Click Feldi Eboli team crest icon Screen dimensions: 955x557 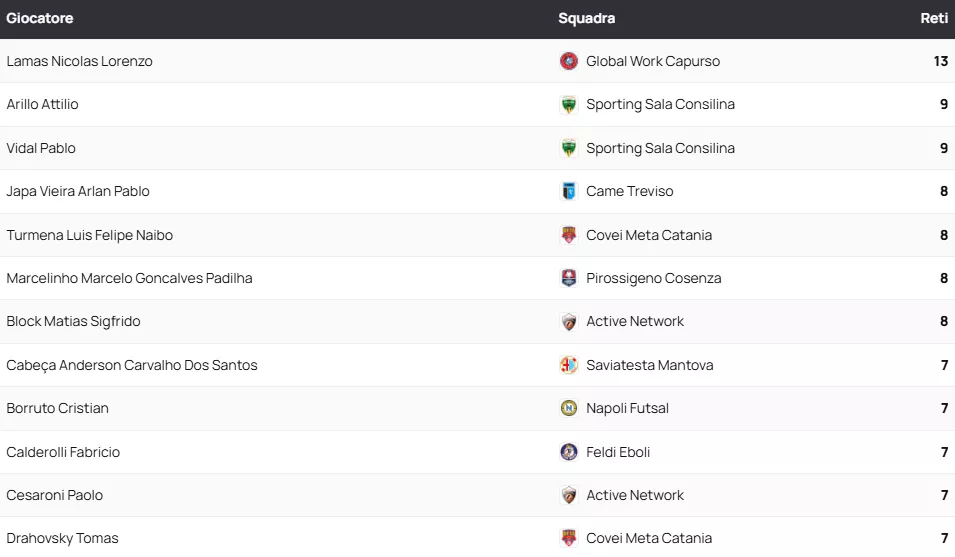click(x=569, y=452)
